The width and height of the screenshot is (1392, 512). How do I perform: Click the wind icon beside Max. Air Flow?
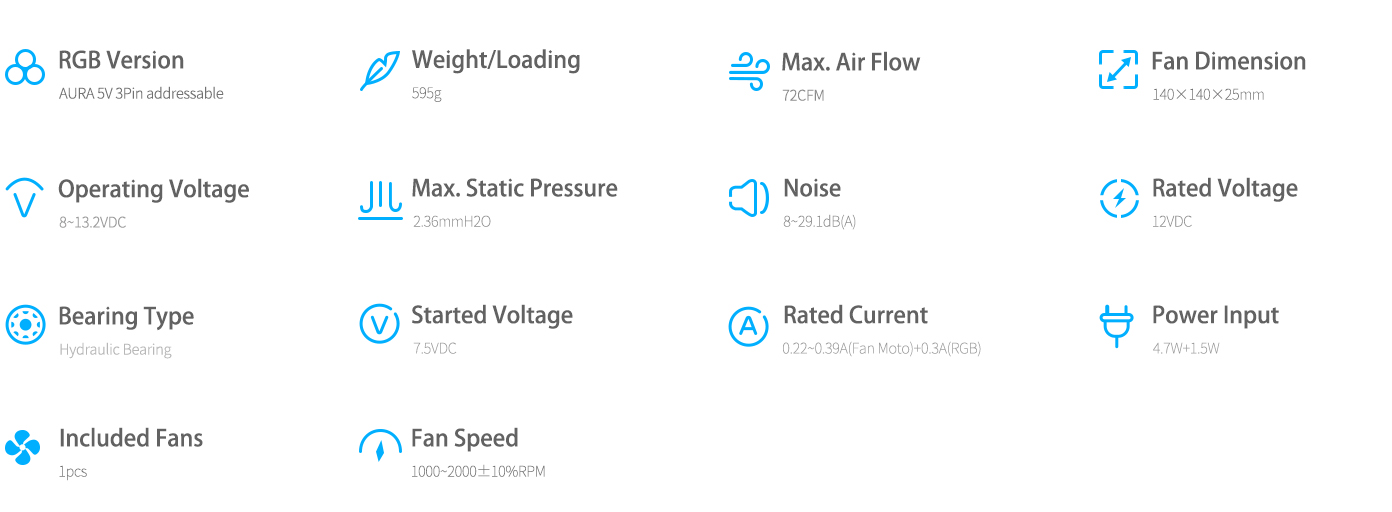(x=749, y=71)
